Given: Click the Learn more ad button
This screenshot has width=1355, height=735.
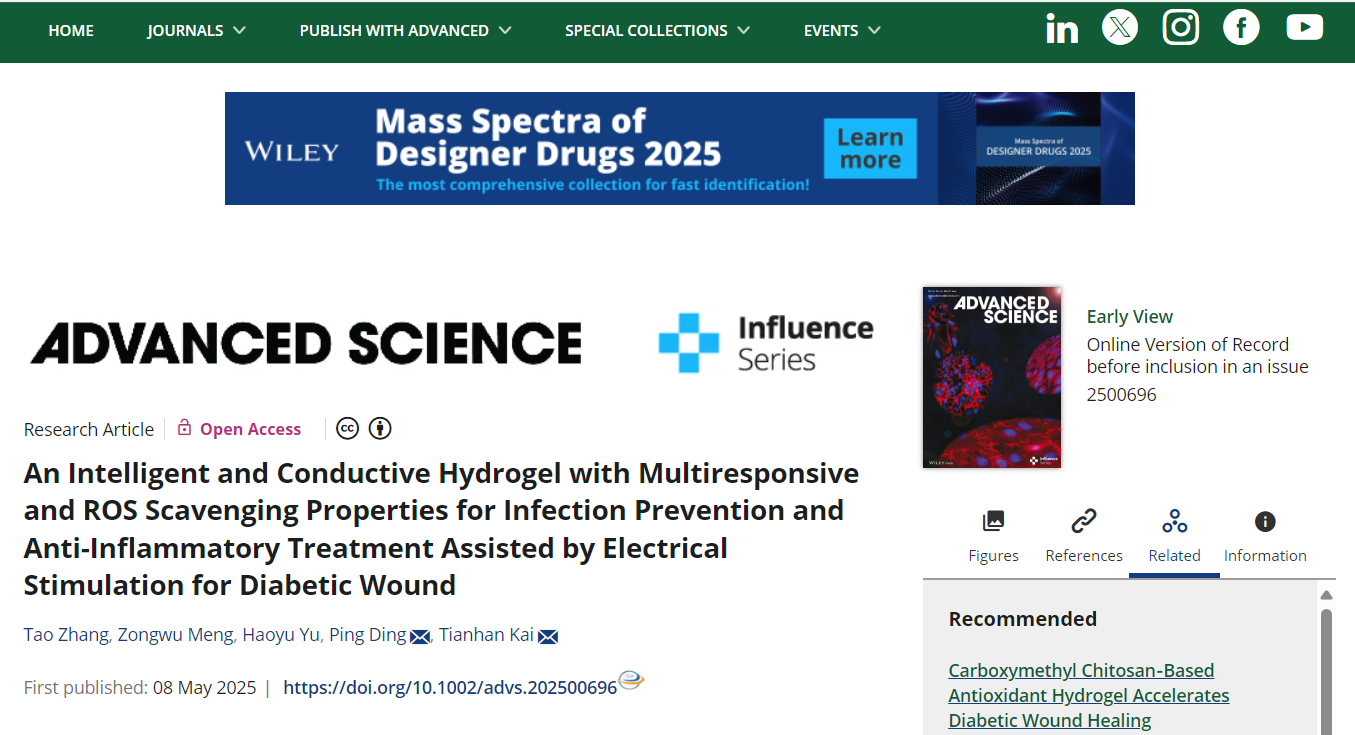Looking at the screenshot, I should [869, 149].
